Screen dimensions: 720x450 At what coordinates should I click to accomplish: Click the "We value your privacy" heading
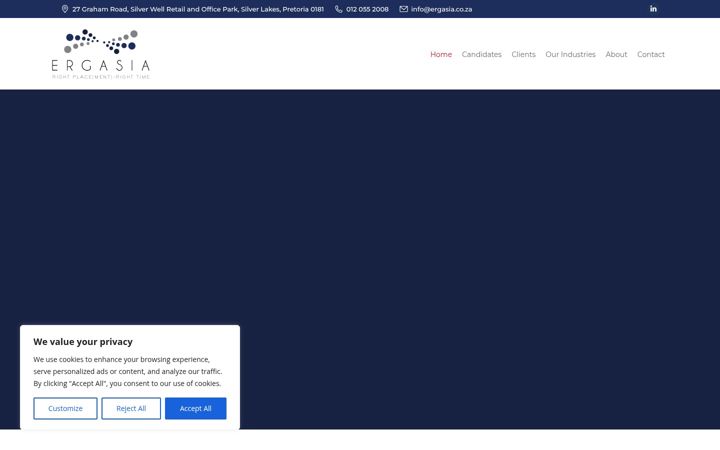[83, 342]
